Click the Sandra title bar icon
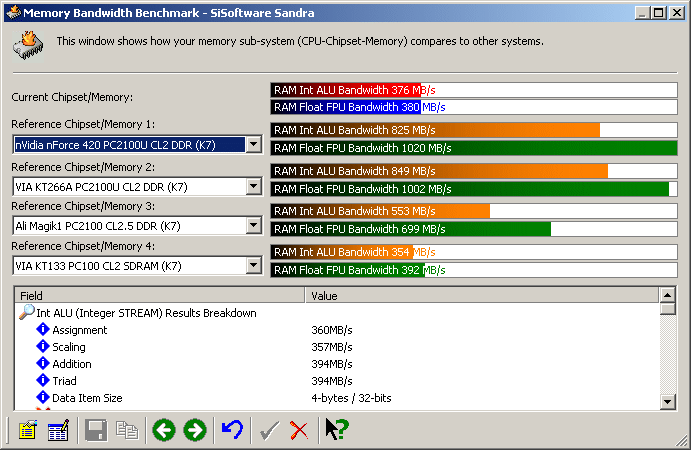The height and width of the screenshot is (450, 691). [14, 12]
